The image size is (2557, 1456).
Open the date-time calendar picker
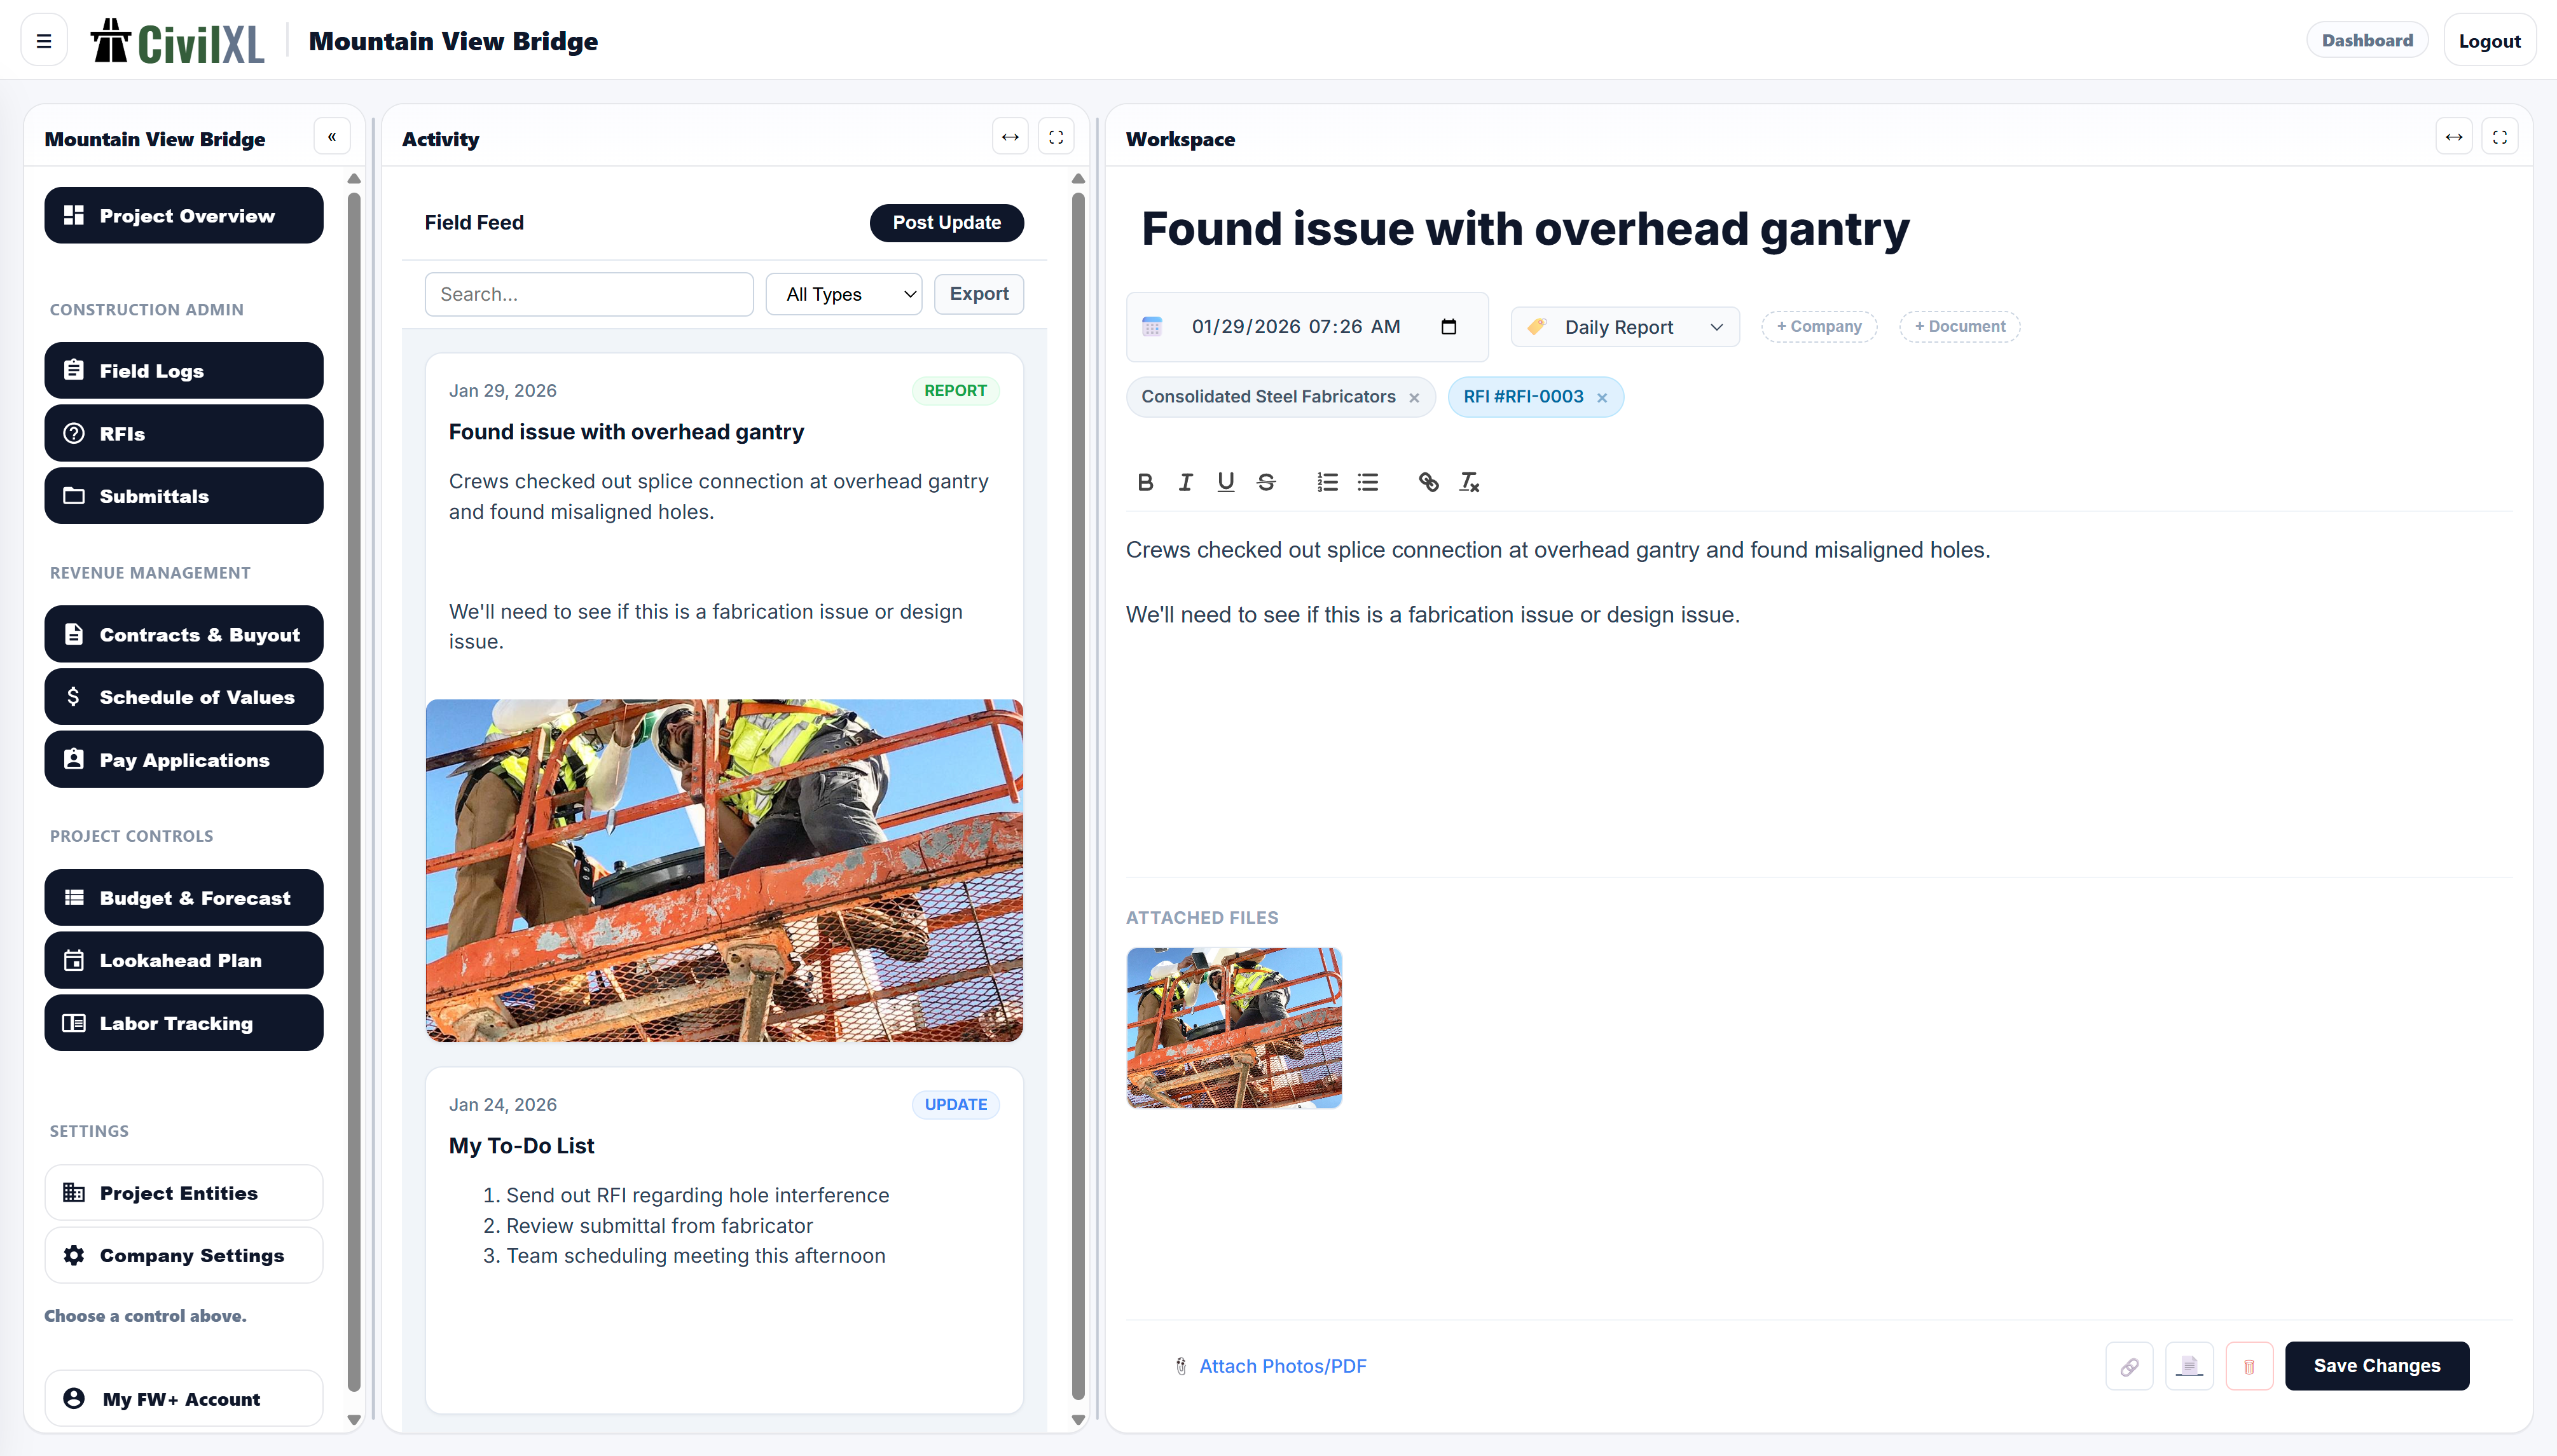pyautogui.click(x=1448, y=327)
